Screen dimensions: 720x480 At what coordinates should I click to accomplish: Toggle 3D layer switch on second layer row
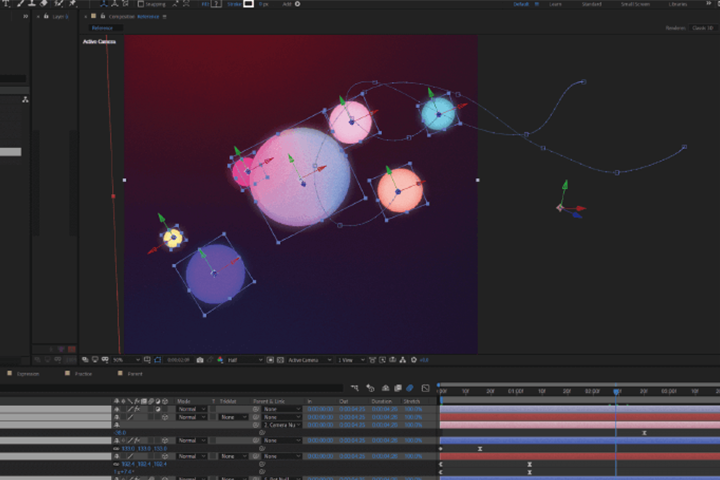[x=165, y=417]
